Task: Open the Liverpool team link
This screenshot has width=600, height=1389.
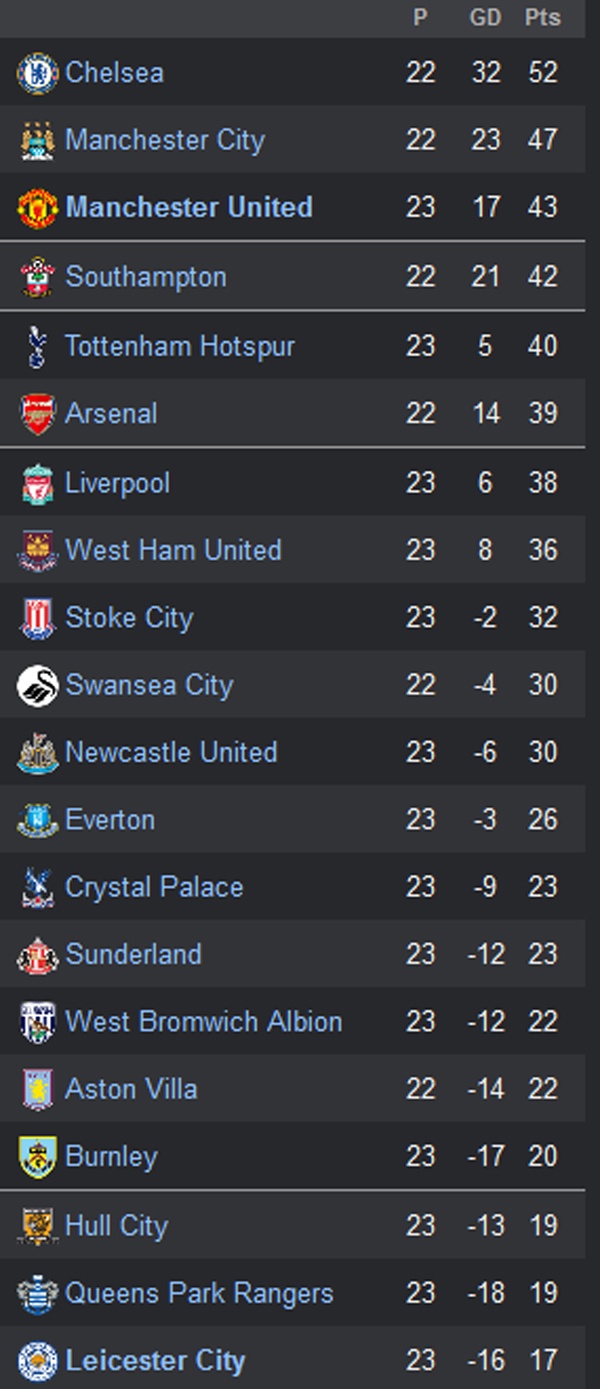Action: (117, 483)
